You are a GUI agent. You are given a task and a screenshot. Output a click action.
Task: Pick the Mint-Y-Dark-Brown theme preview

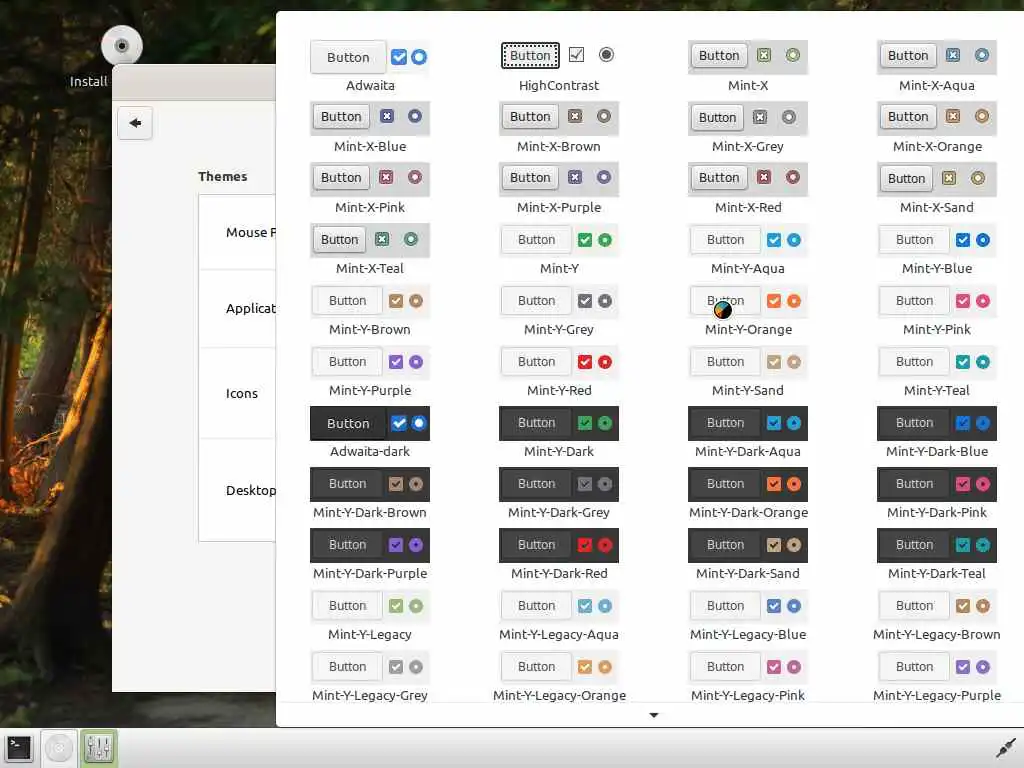coord(370,484)
